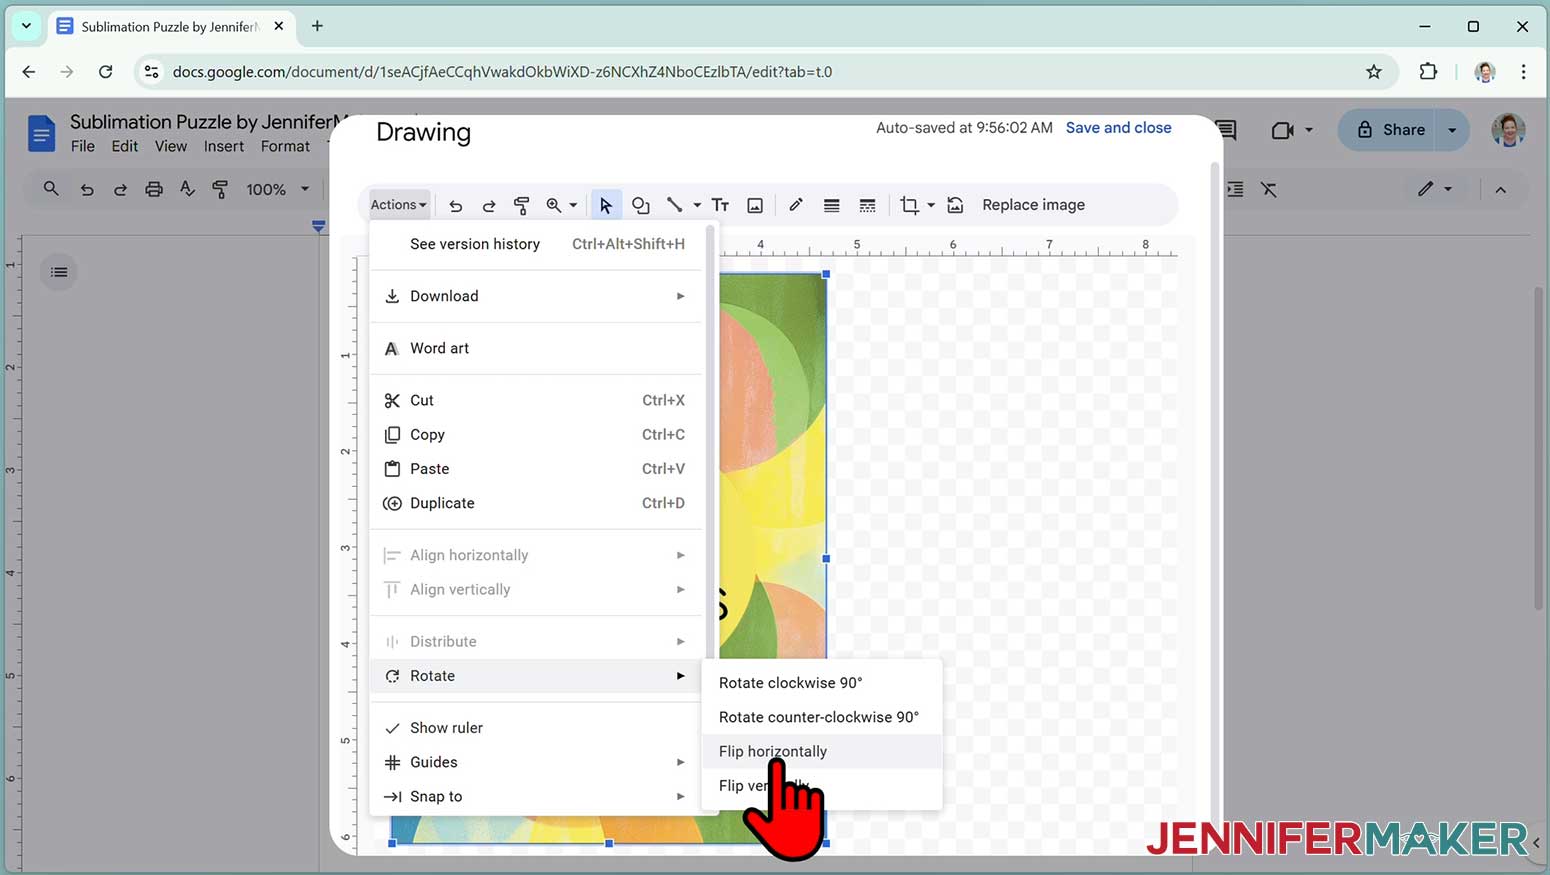The image size is (1550, 875).
Task: Choose Flip horizontally
Action: tap(822, 751)
